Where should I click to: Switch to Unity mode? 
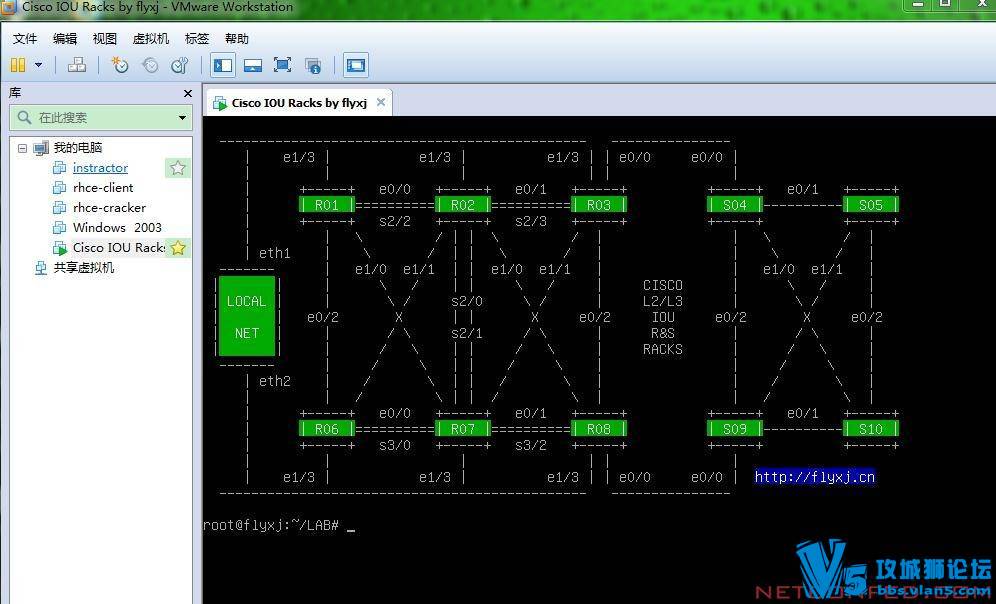click(x=313, y=65)
